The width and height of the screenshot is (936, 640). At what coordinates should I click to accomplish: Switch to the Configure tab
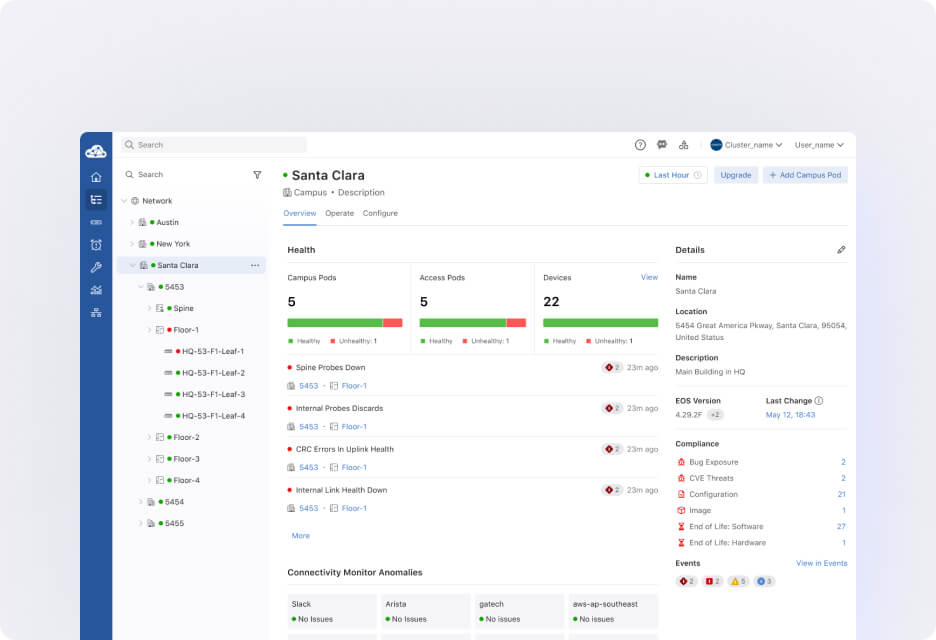click(x=380, y=213)
